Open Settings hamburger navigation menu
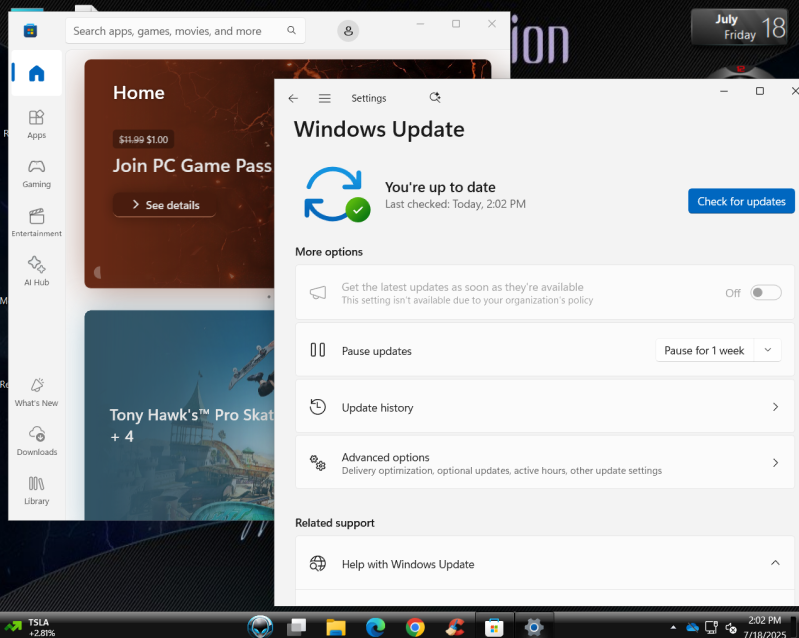Viewport: 799px width, 638px height. click(x=325, y=98)
